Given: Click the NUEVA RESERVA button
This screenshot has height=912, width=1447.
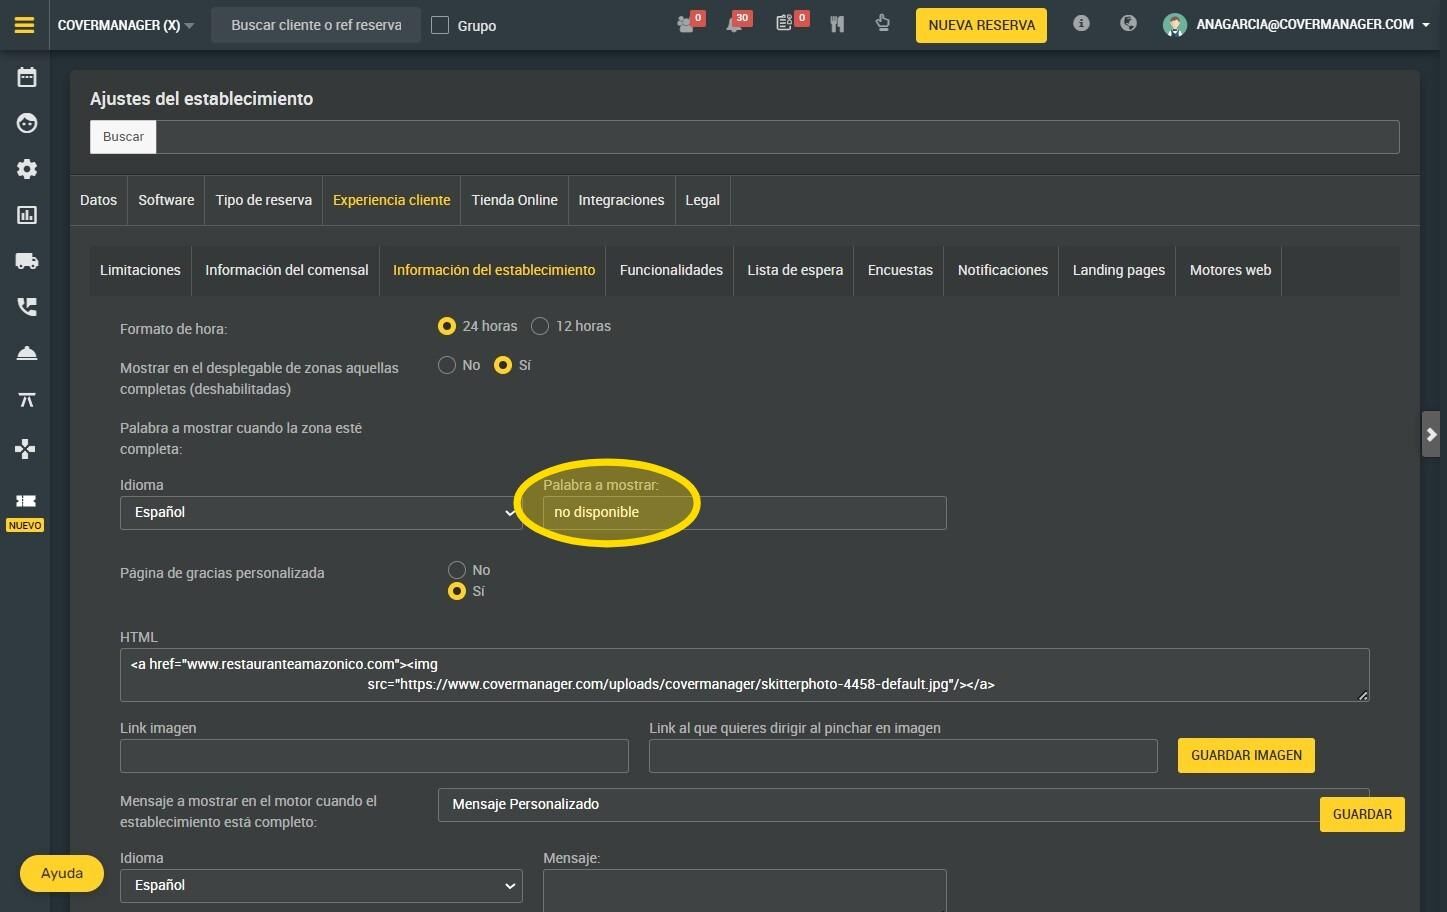Looking at the screenshot, I should [x=981, y=25].
